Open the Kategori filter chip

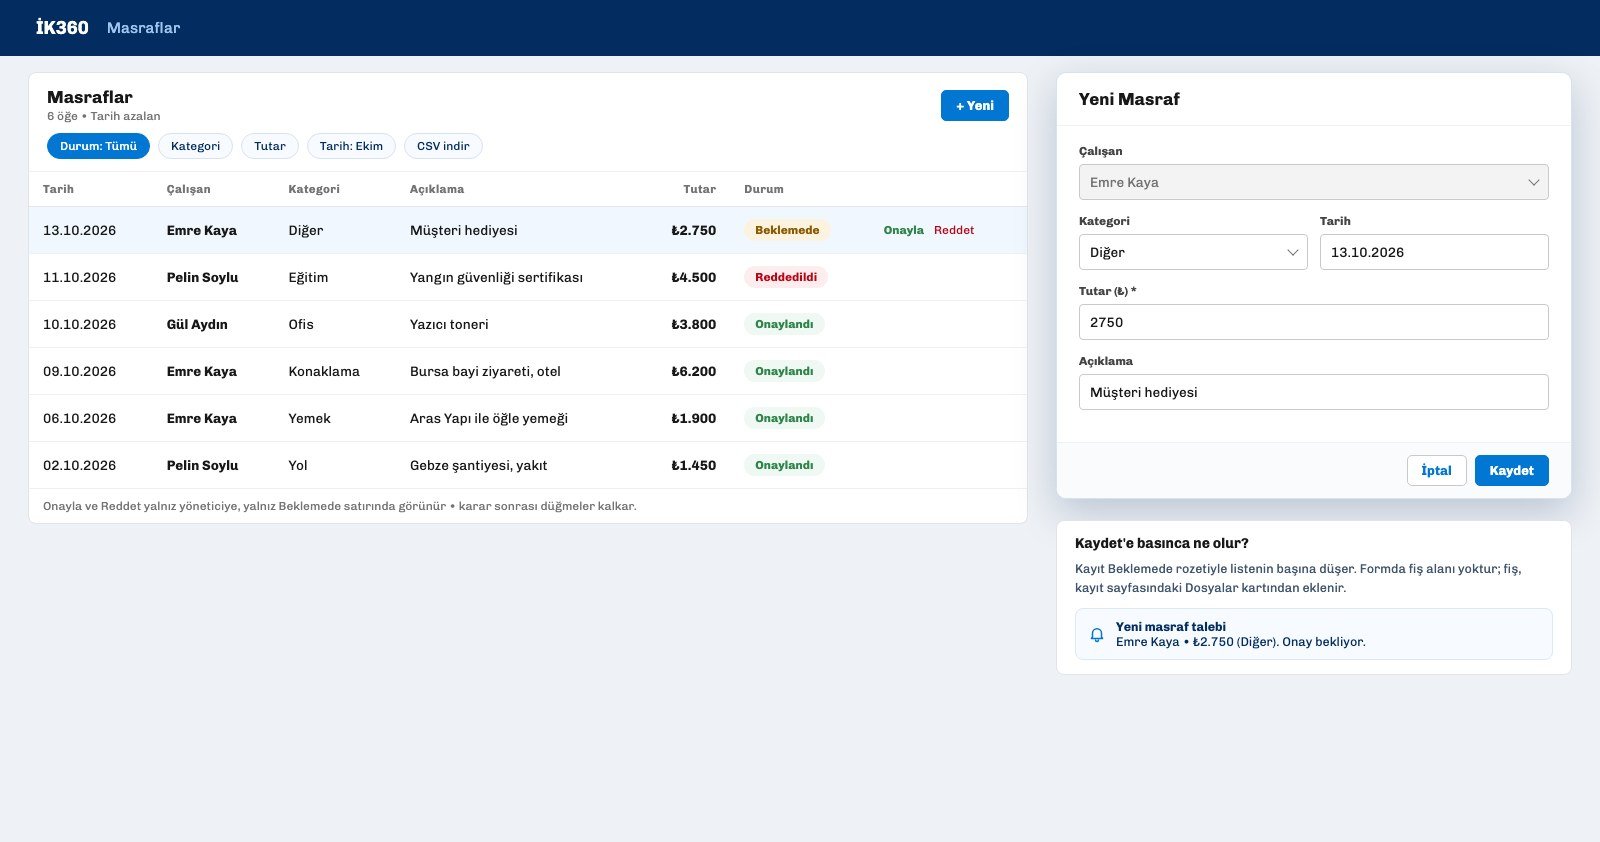coord(195,146)
